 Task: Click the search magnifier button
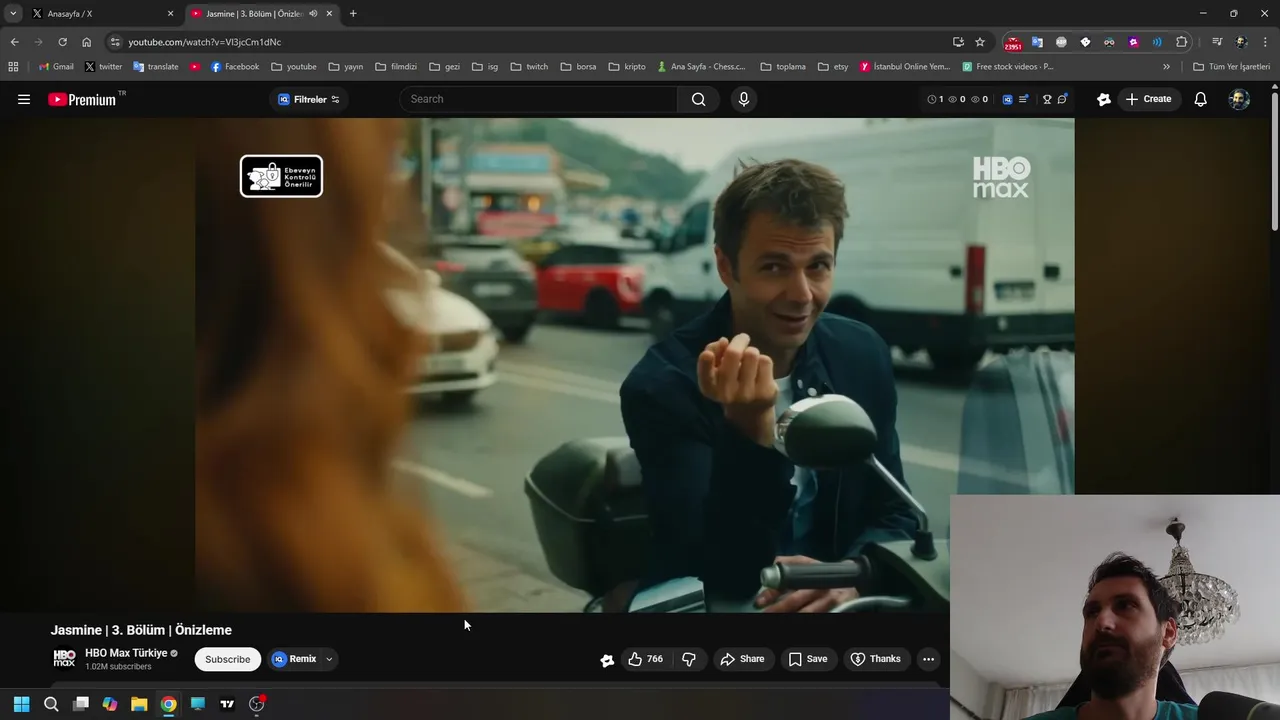(698, 99)
